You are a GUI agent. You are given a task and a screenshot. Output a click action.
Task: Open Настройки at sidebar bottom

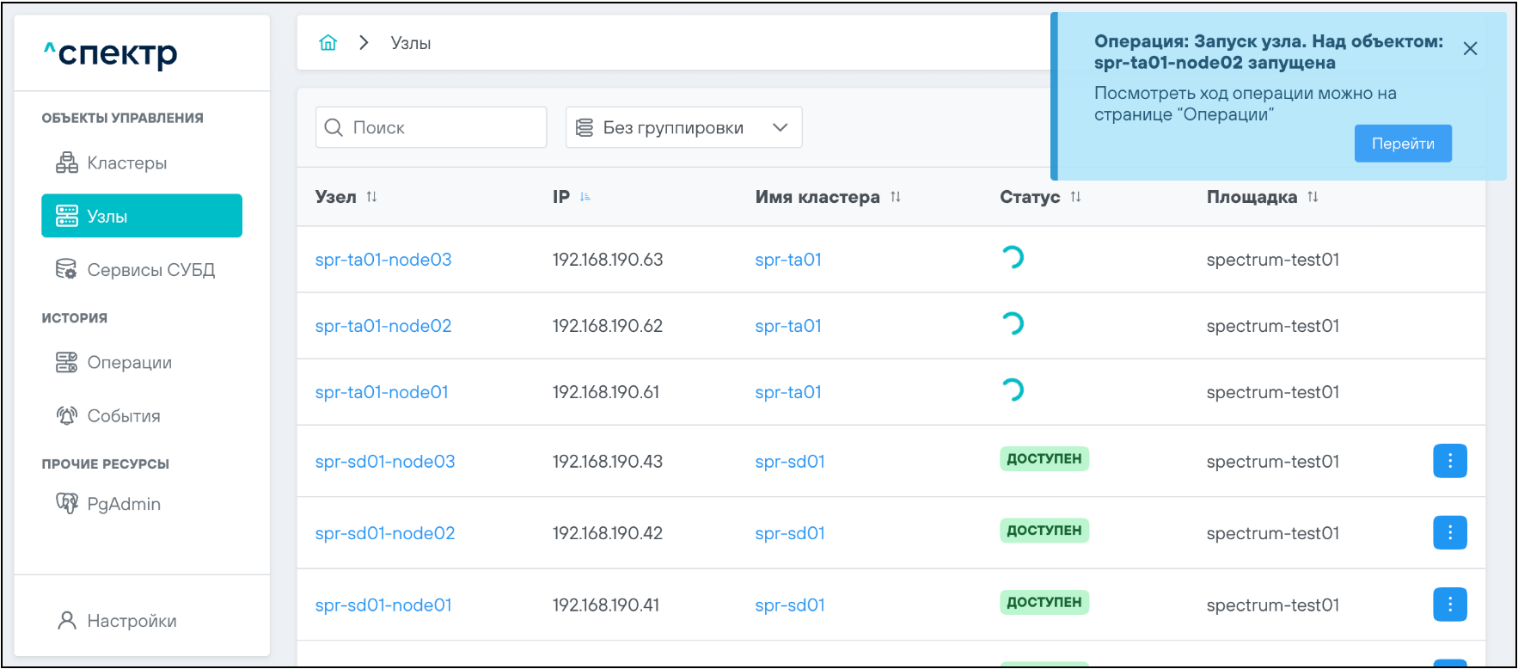point(131,621)
